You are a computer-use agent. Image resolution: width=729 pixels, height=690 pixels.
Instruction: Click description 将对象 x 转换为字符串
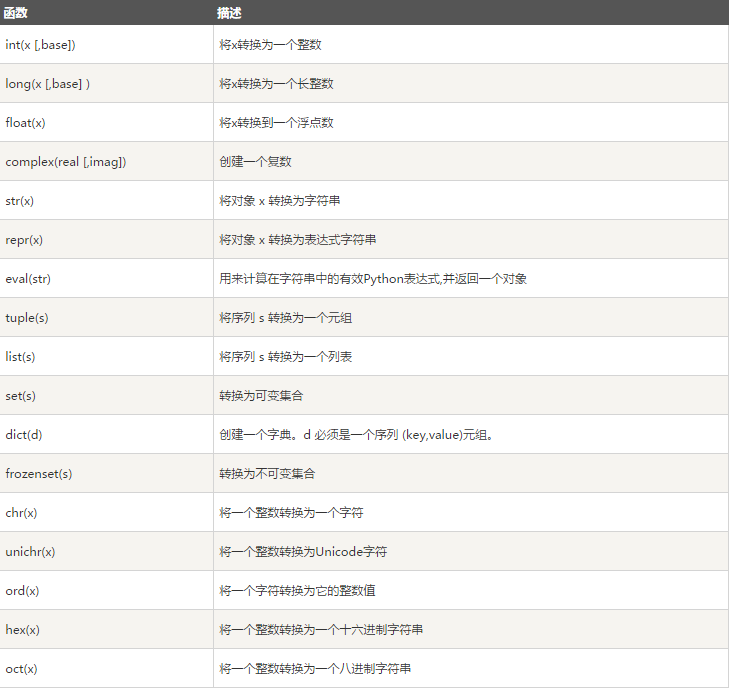point(280,201)
